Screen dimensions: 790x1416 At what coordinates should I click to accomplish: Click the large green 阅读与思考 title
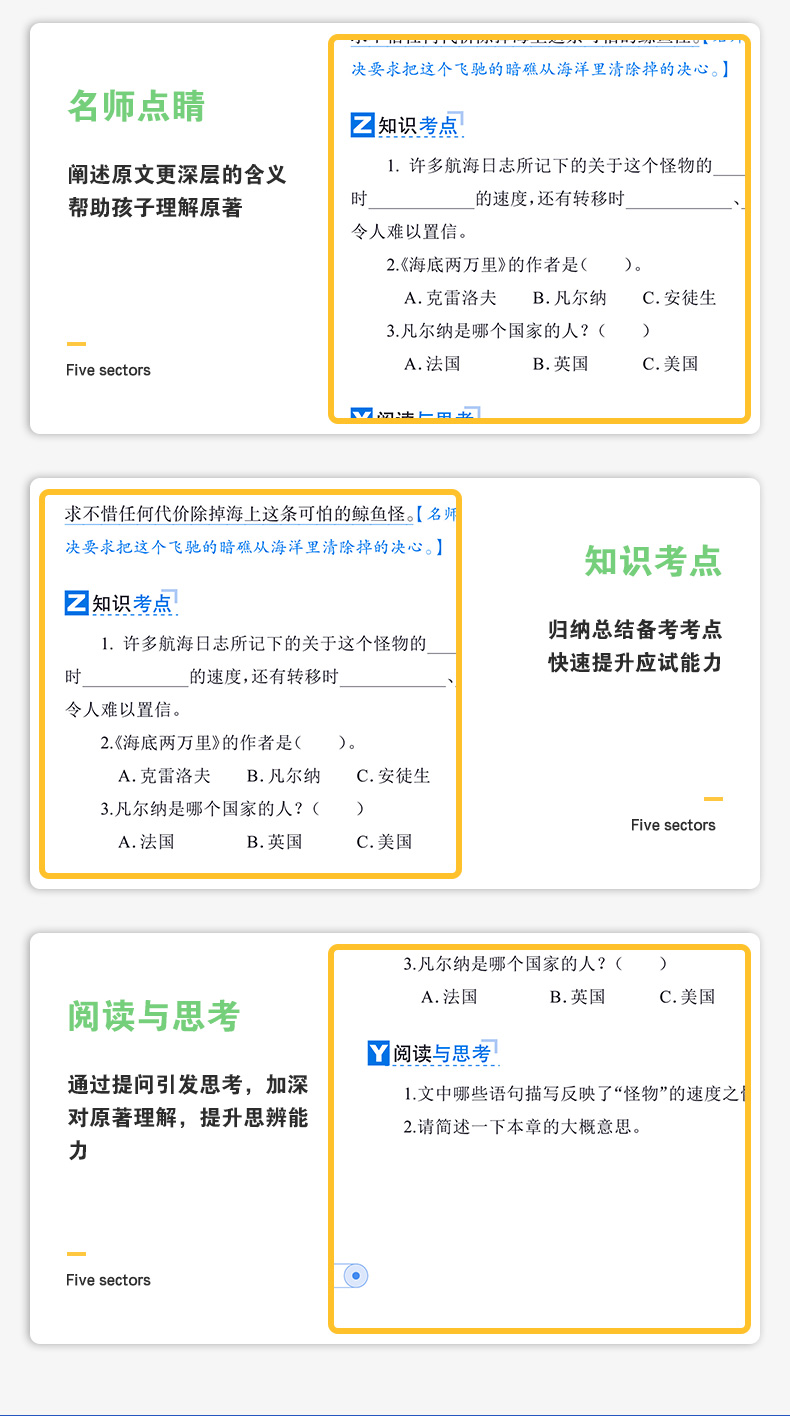coord(154,1016)
